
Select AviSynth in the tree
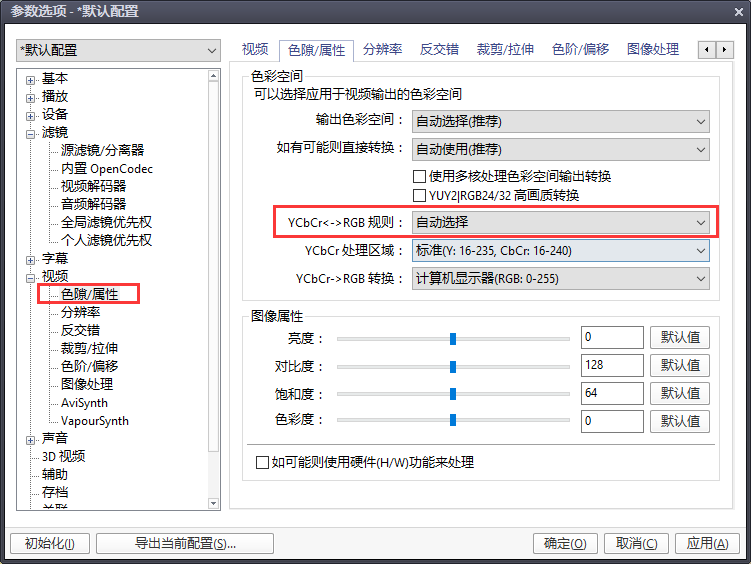[x=84, y=403]
